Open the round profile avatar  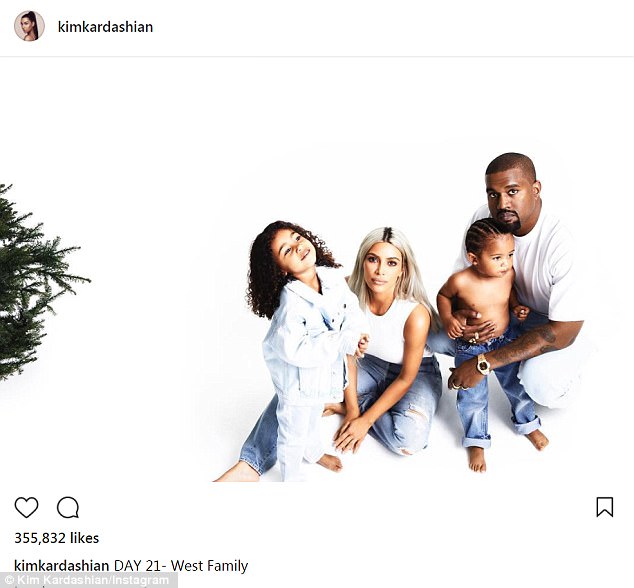tap(29, 26)
